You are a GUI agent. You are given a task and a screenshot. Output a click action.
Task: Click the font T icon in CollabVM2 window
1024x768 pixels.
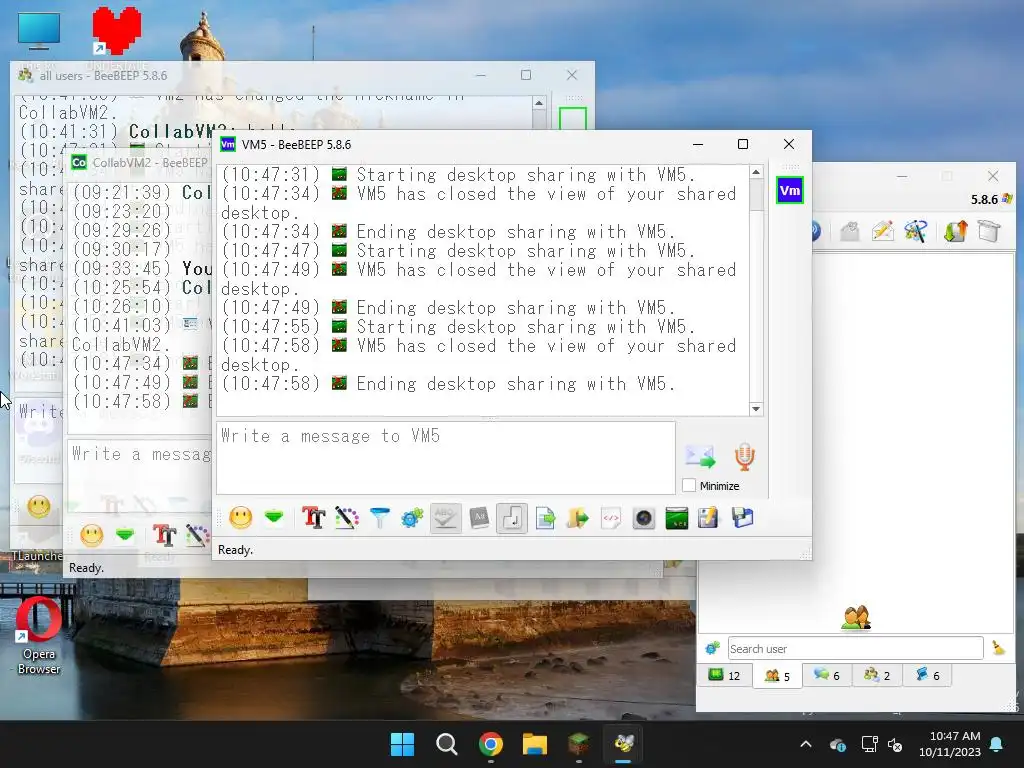click(x=165, y=536)
